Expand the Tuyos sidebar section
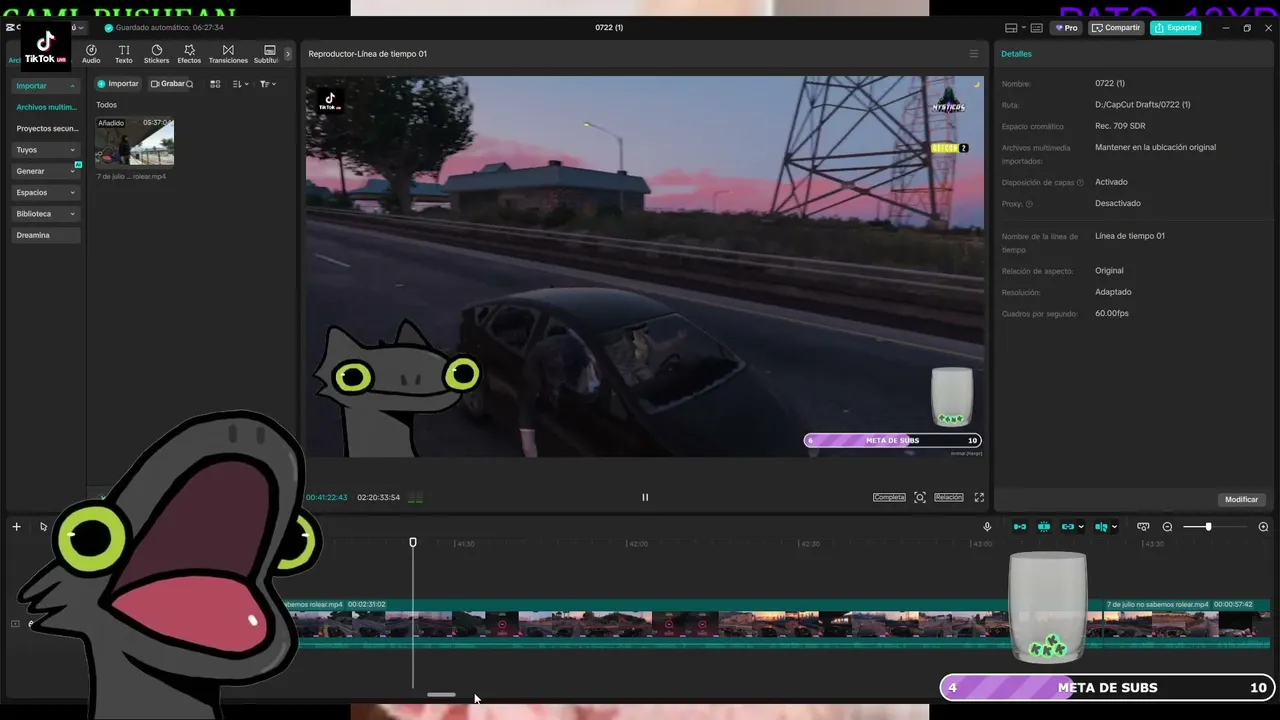1280x720 pixels. [x=46, y=150]
